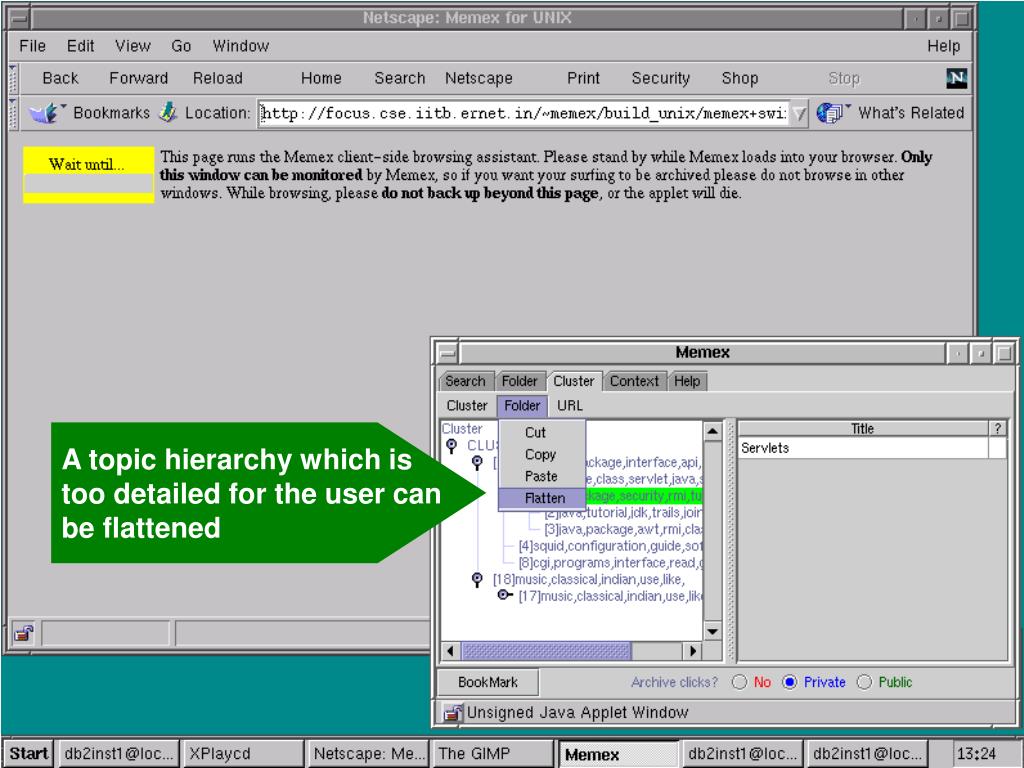Select Public for Archive clicks
The image size is (1024, 768).
click(x=864, y=682)
